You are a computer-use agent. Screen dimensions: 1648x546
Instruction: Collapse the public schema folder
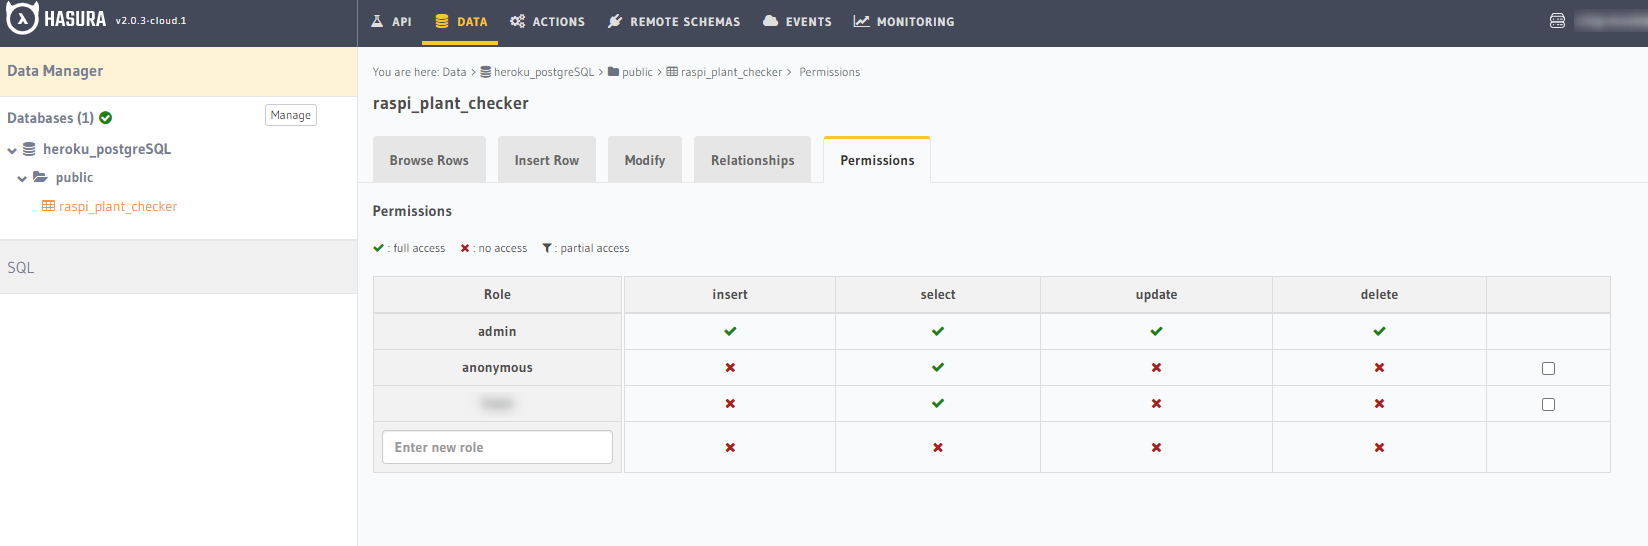[22, 179]
